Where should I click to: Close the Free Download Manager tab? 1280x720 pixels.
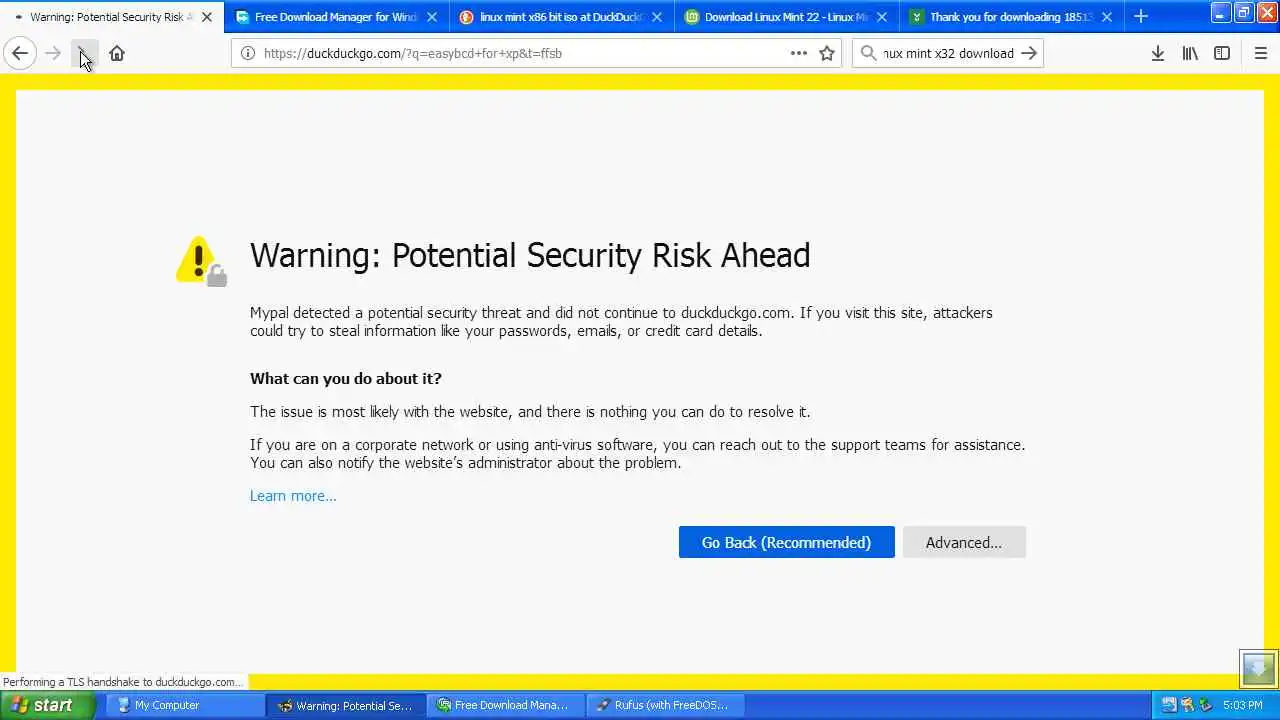(x=432, y=17)
